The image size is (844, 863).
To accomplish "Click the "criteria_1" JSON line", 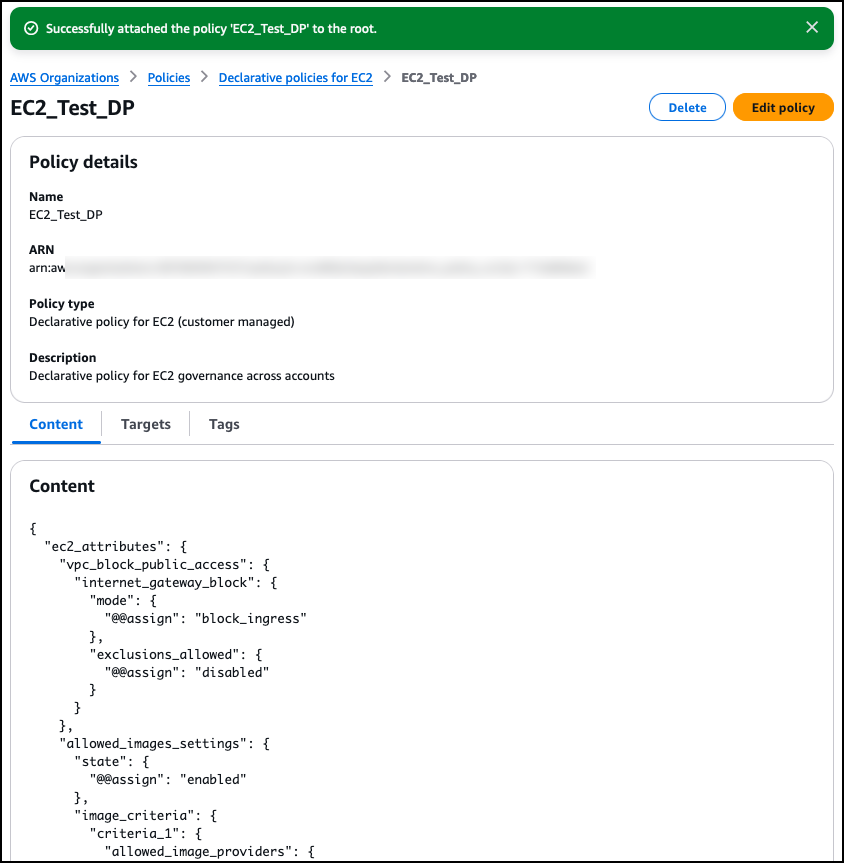I will point(145,833).
